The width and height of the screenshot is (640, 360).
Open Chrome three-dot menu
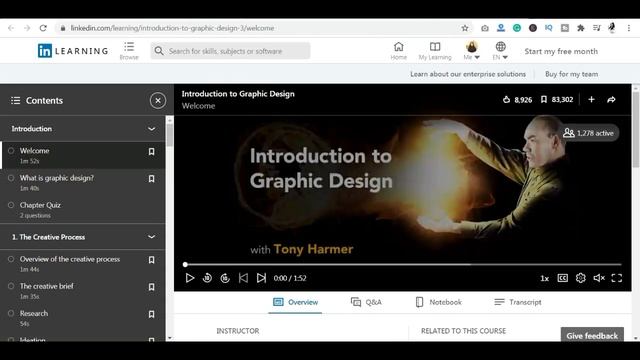point(629,28)
